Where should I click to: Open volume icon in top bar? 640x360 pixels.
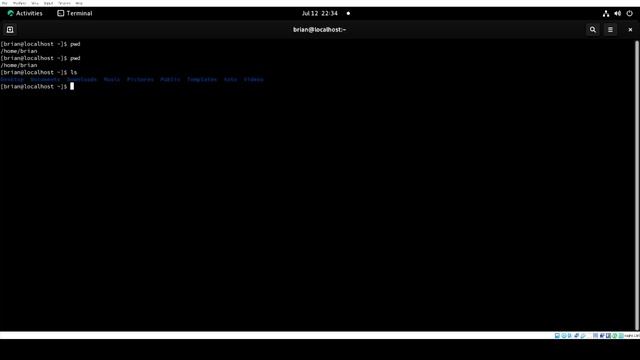[x=618, y=13]
